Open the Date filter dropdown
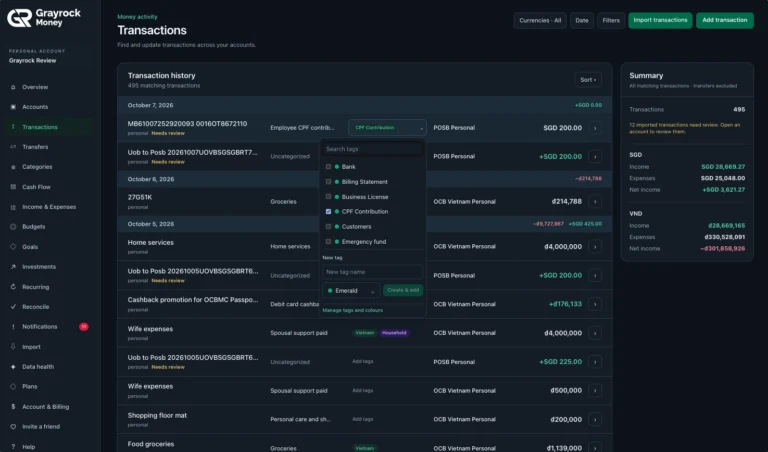768x452 pixels. click(x=582, y=21)
